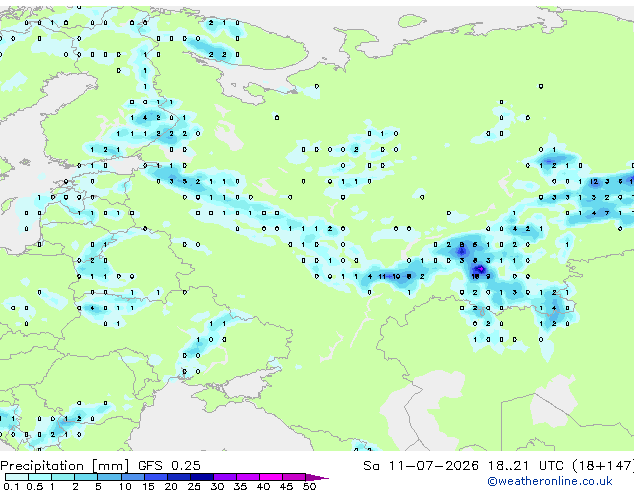Click the '45' legend scale label
Screen dimensions: 634x490
tap(286, 486)
